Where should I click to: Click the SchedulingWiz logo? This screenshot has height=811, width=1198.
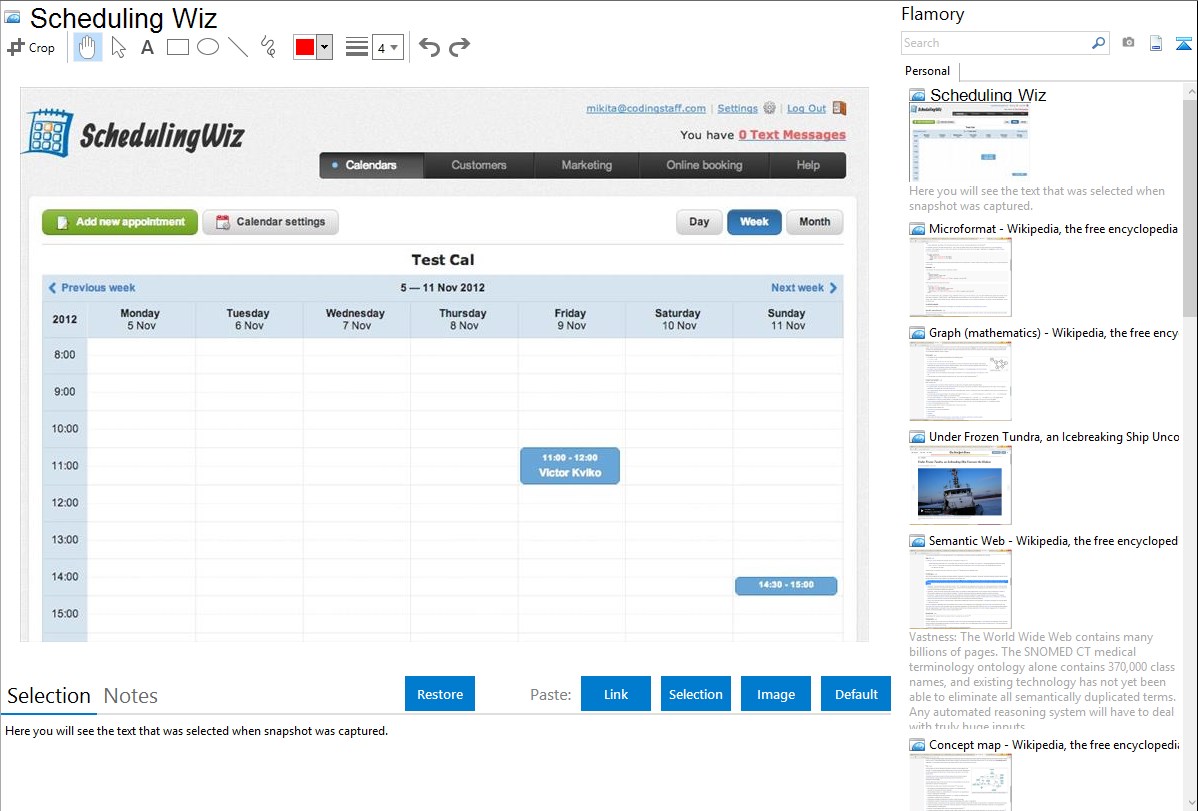[135, 135]
